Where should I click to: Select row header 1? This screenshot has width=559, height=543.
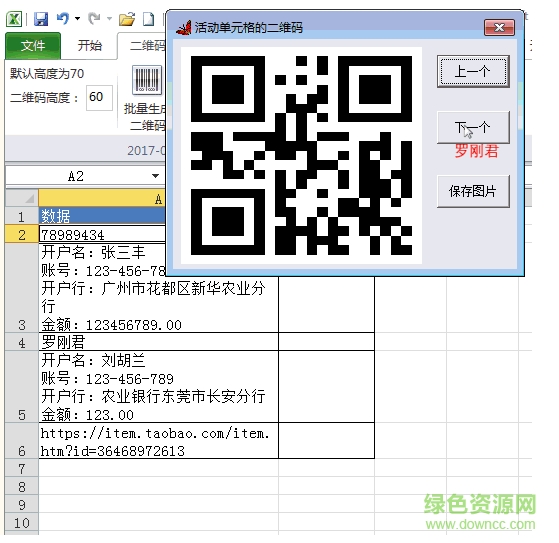pyautogui.click(x=22, y=216)
